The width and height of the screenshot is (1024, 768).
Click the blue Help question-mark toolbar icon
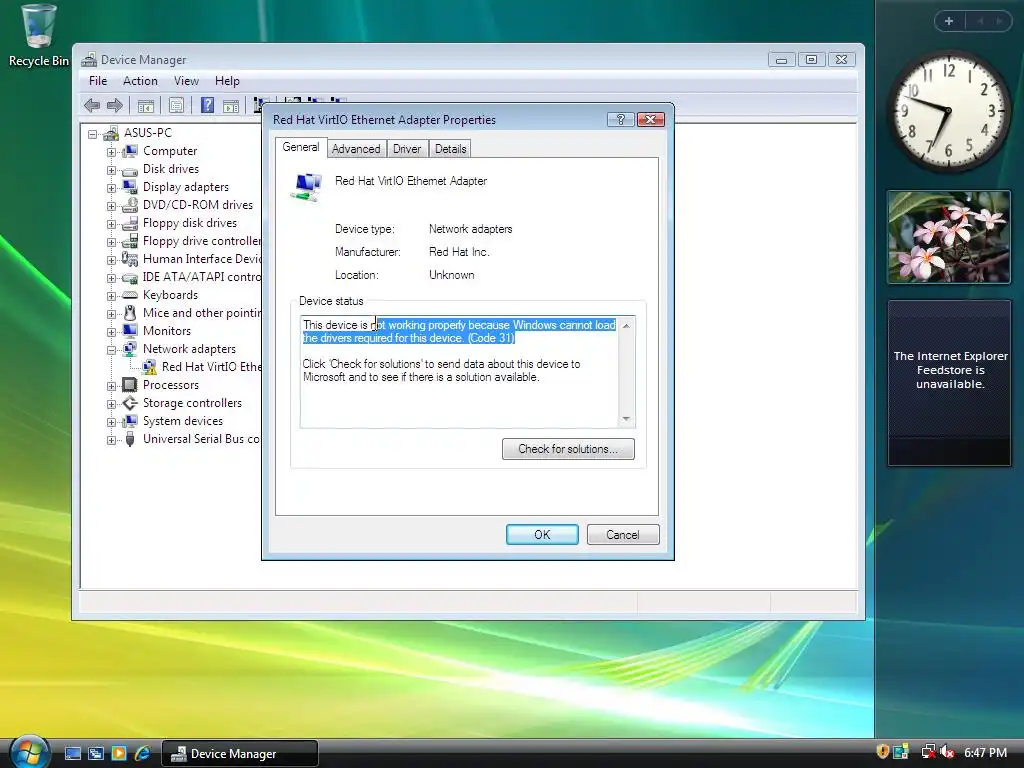click(x=208, y=105)
